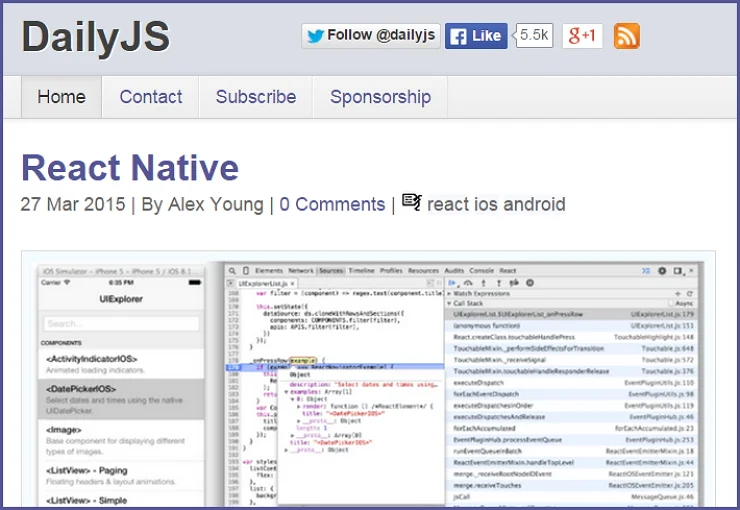Open the orange RSS feed icon
The width and height of the screenshot is (740, 510).
pos(627,36)
